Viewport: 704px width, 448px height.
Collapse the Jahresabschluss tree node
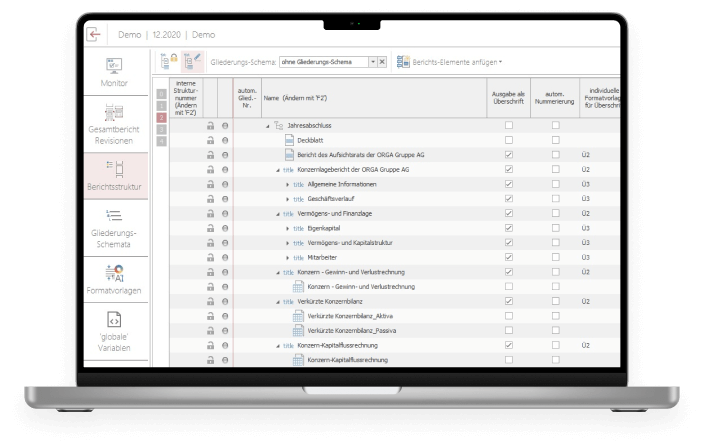(268, 126)
